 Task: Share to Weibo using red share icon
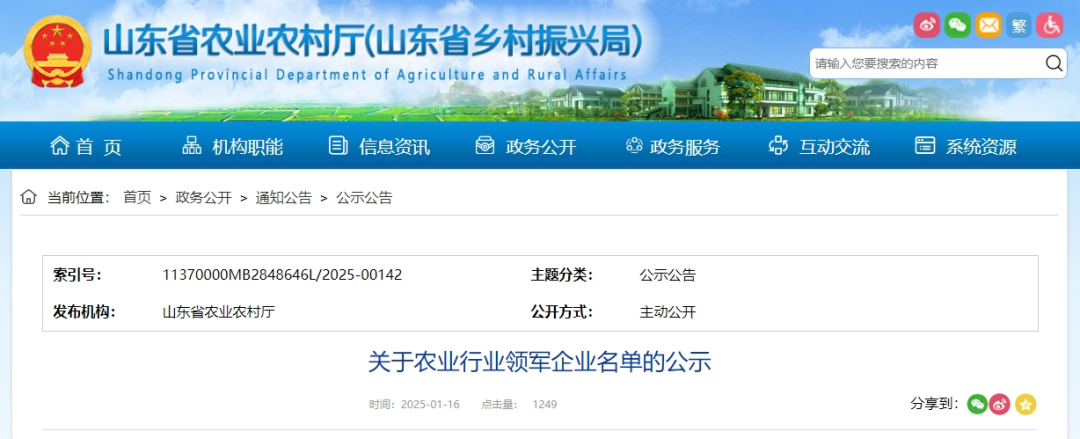click(999, 405)
